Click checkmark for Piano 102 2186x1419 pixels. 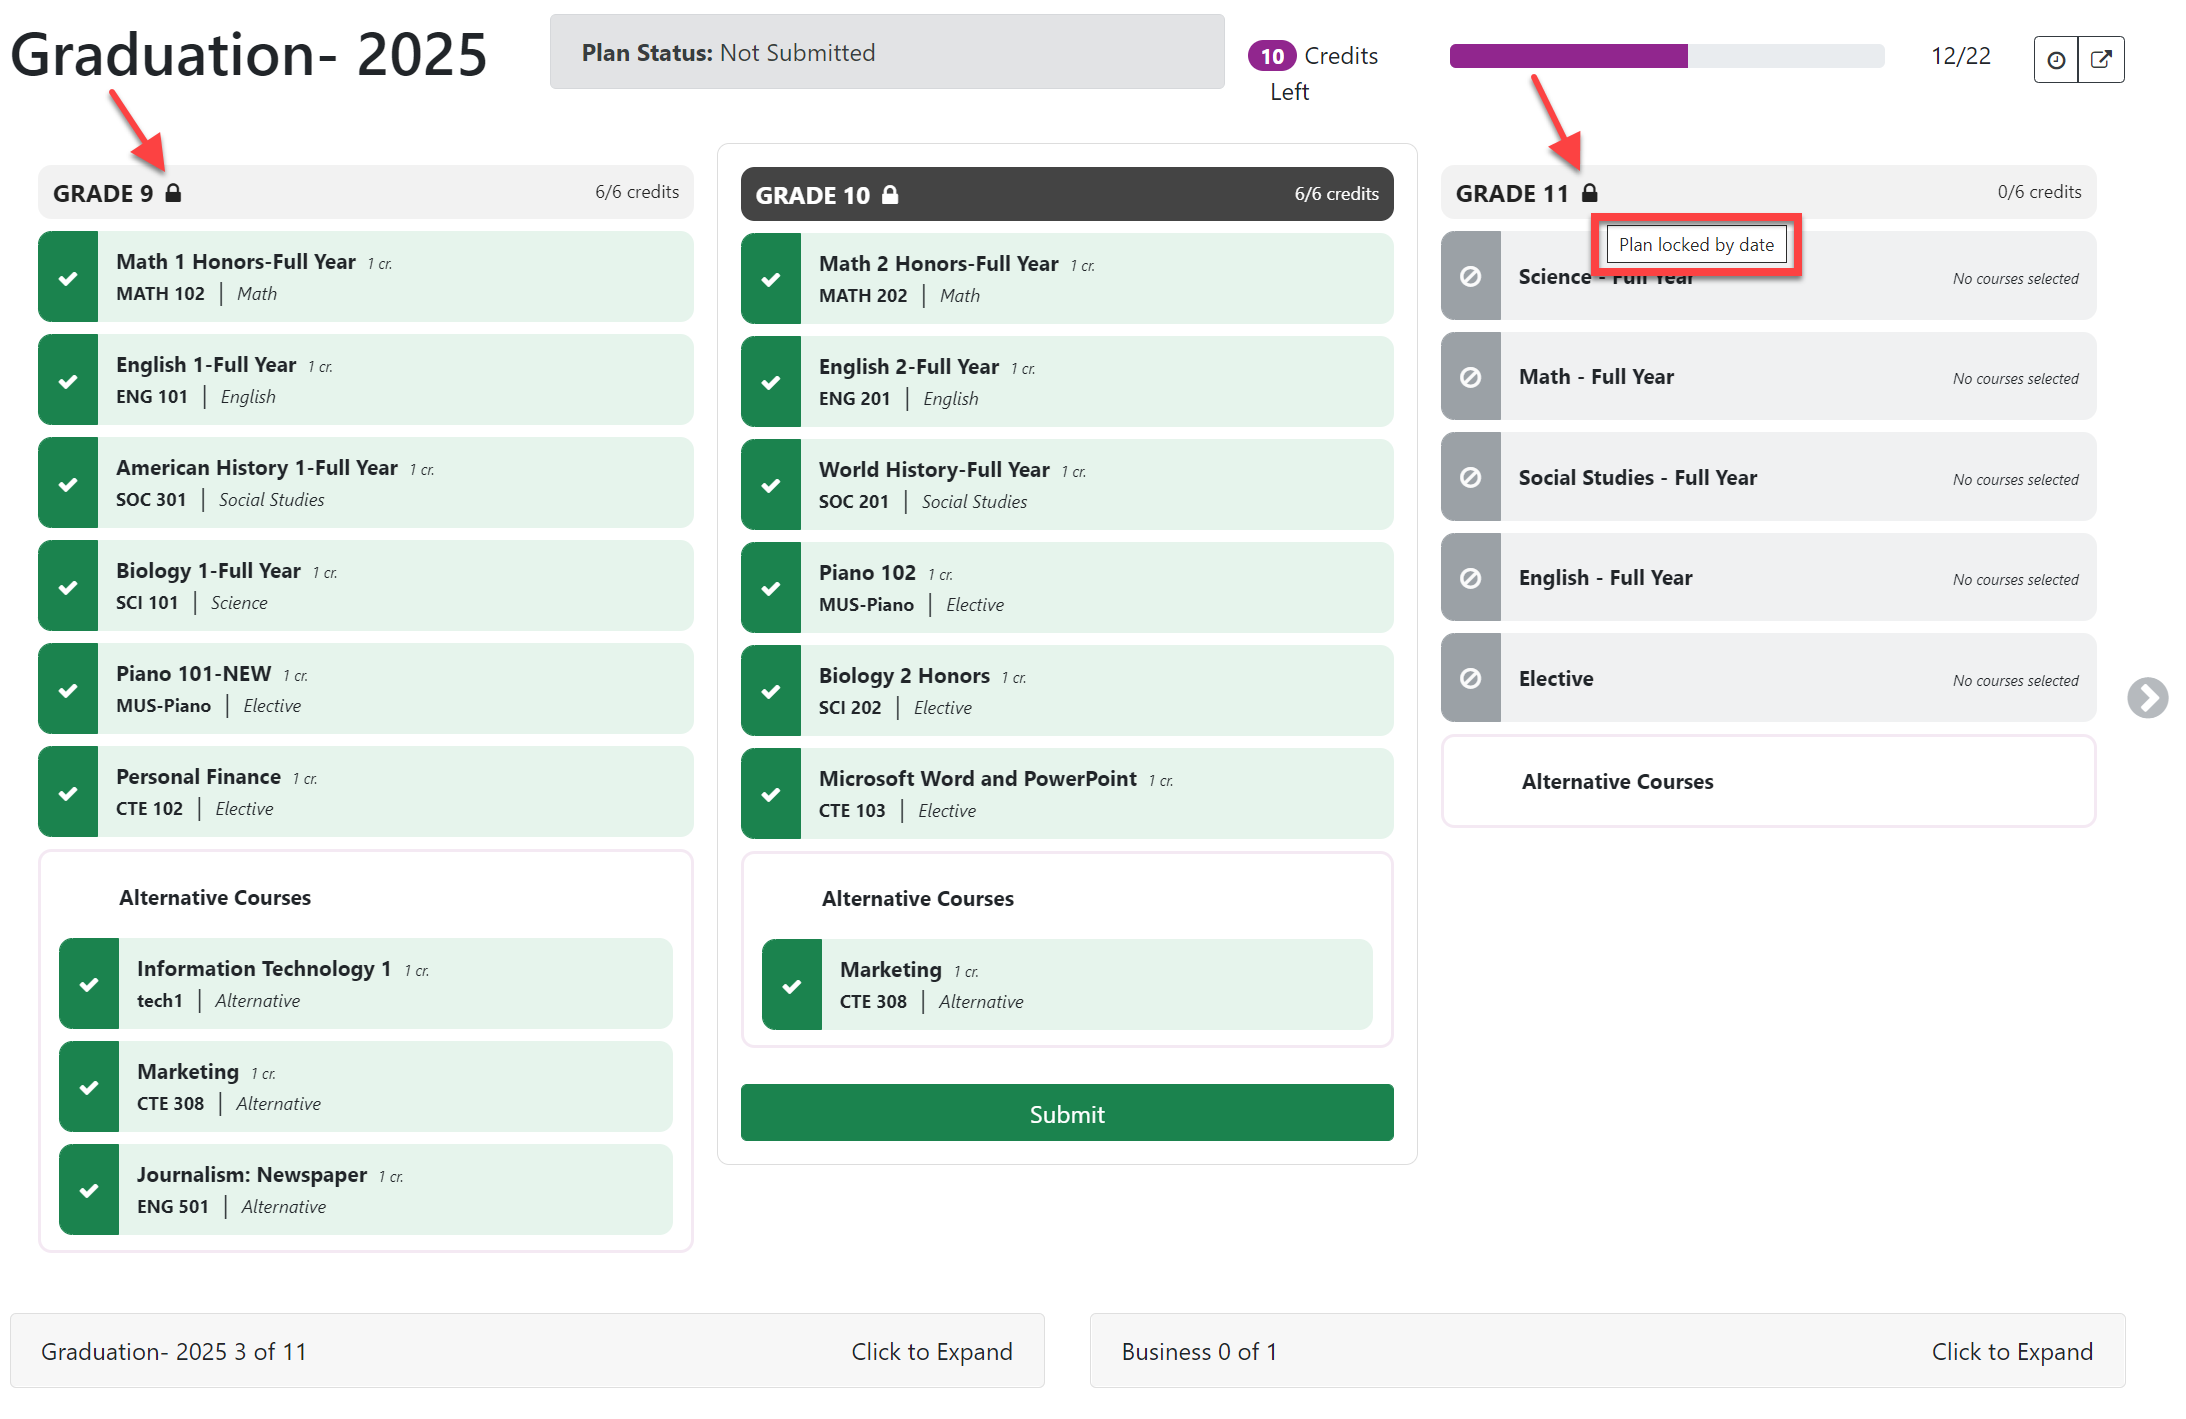(771, 588)
